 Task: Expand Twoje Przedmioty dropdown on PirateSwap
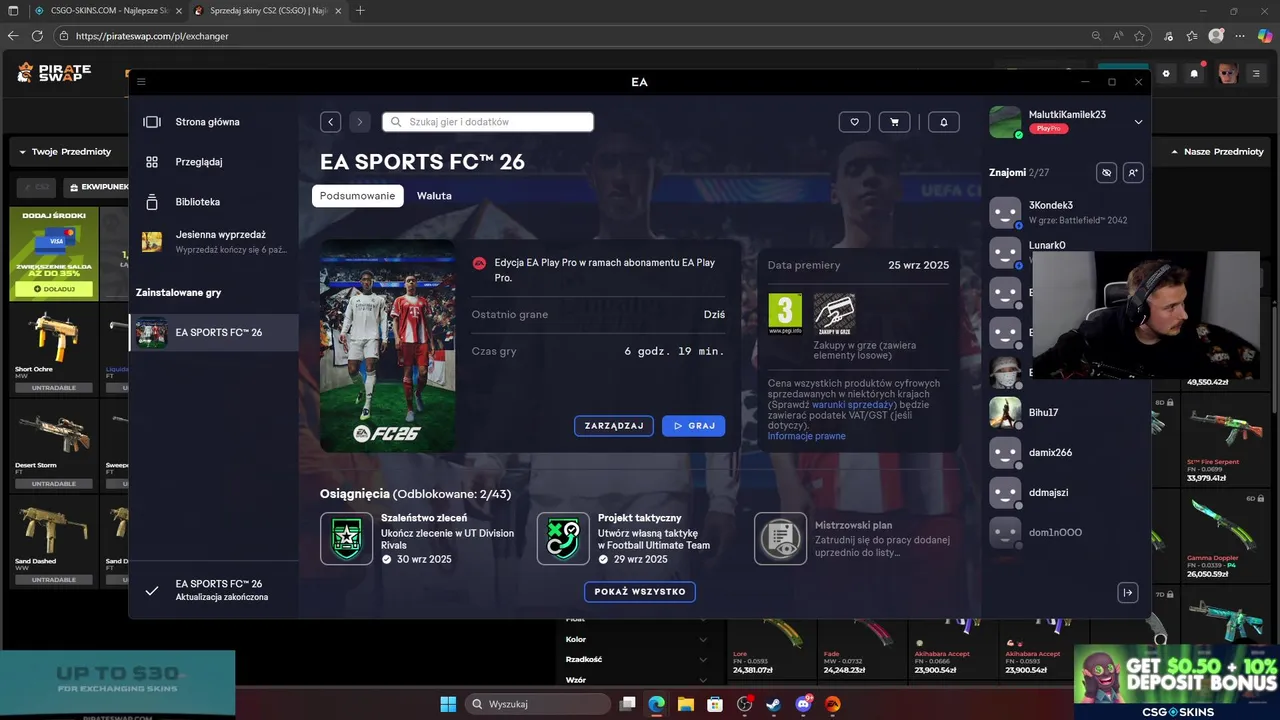(x=68, y=152)
